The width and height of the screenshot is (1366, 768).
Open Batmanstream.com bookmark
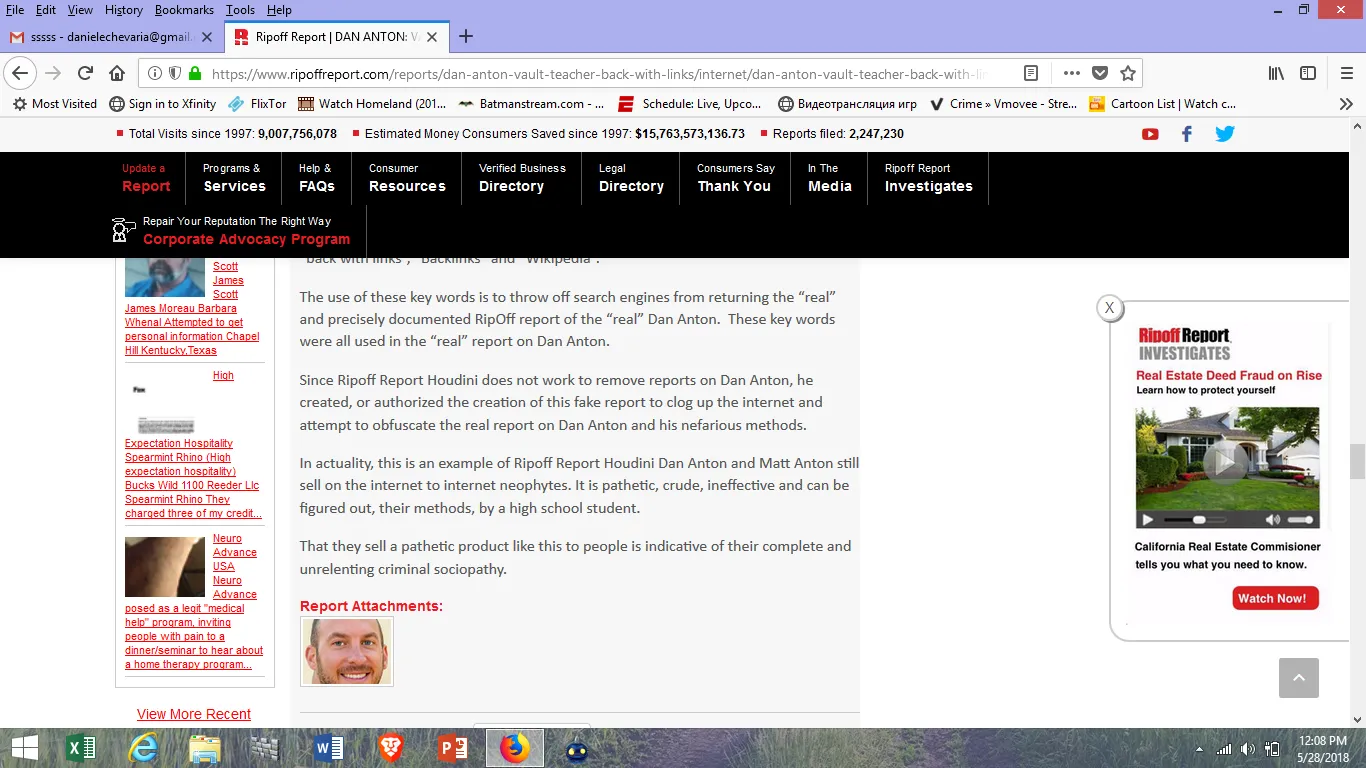[532, 104]
